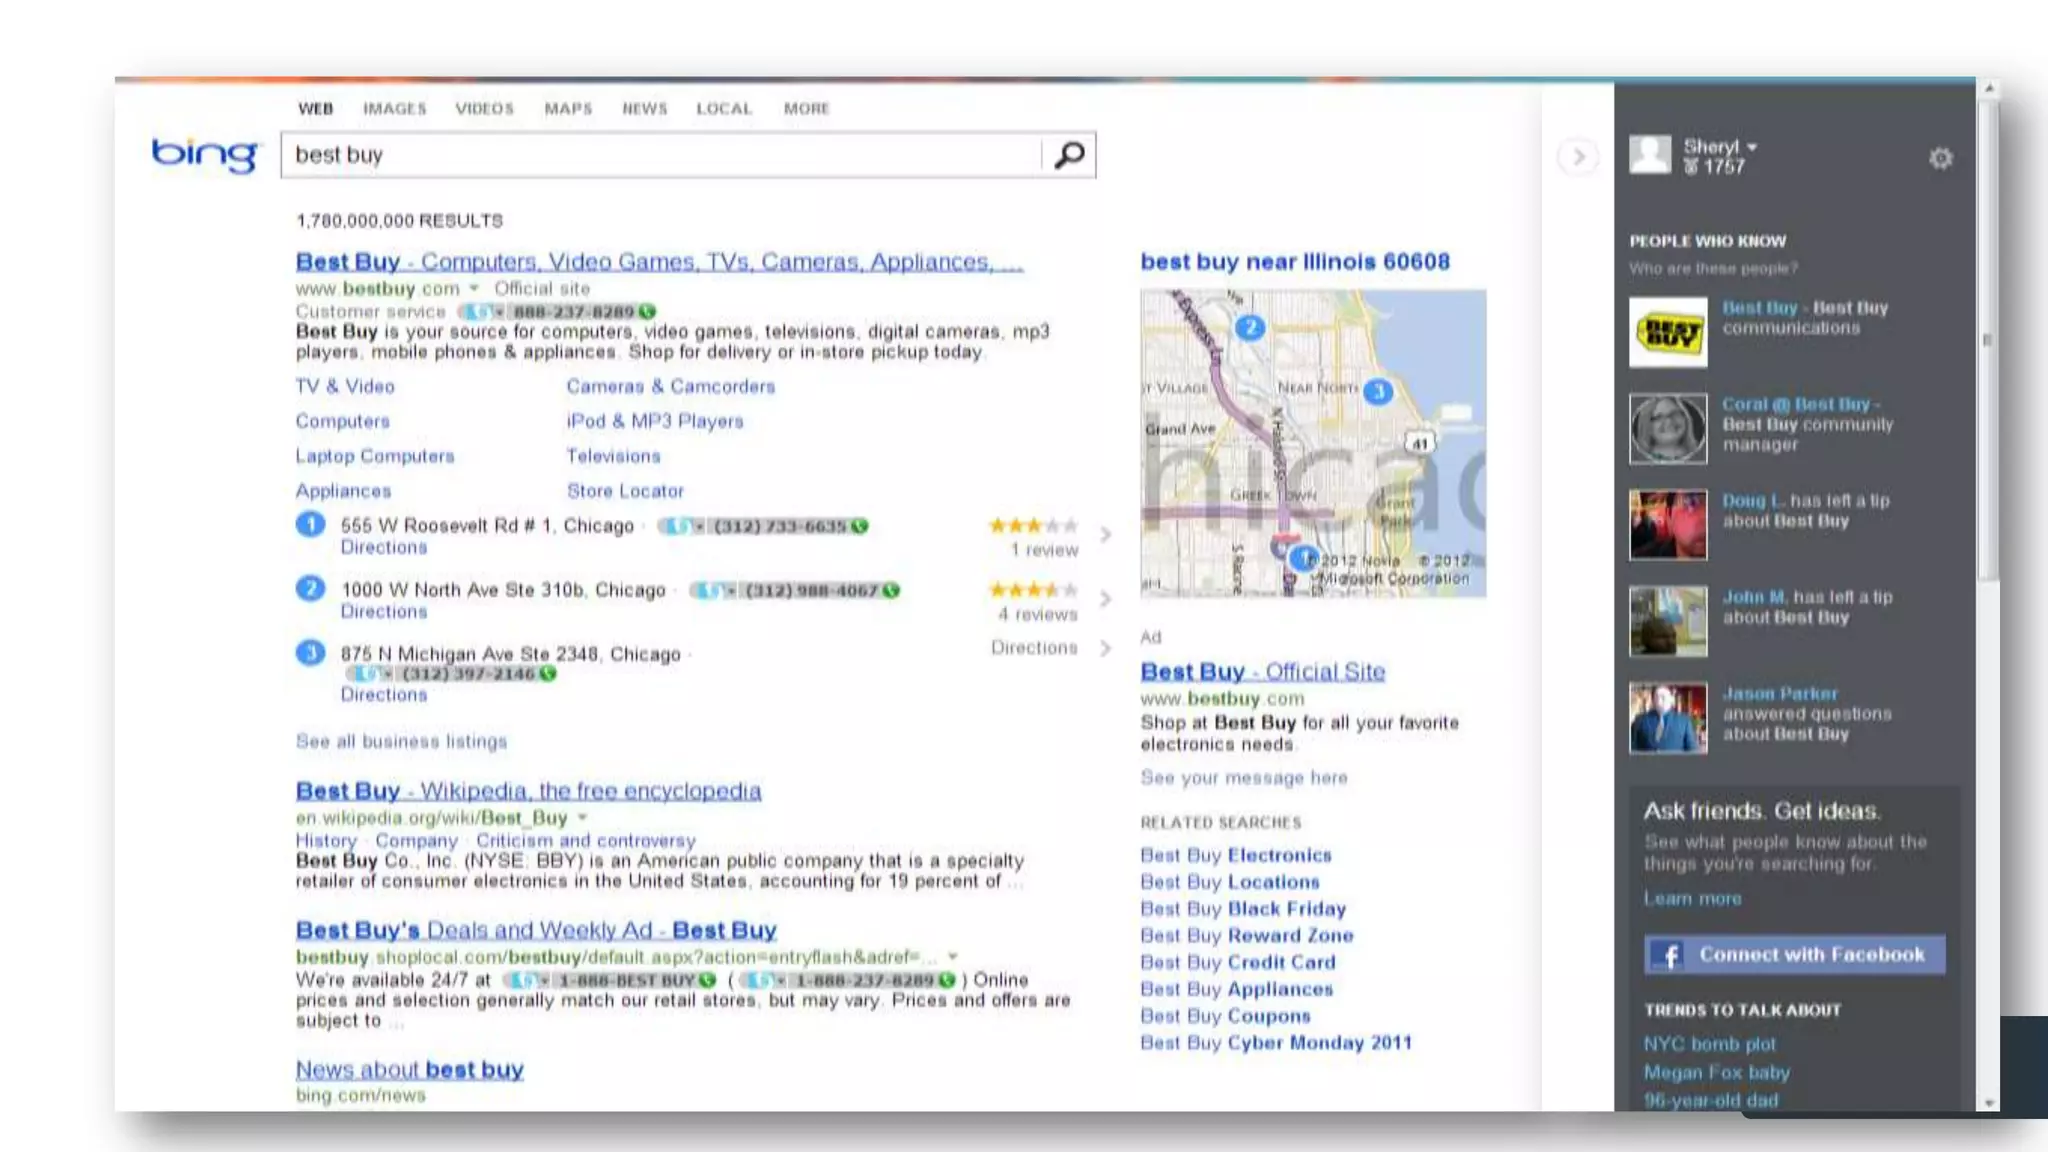The width and height of the screenshot is (2048, 1152).
Task: Click the Facebook icon on Connect button
Action: (1668, 955)
